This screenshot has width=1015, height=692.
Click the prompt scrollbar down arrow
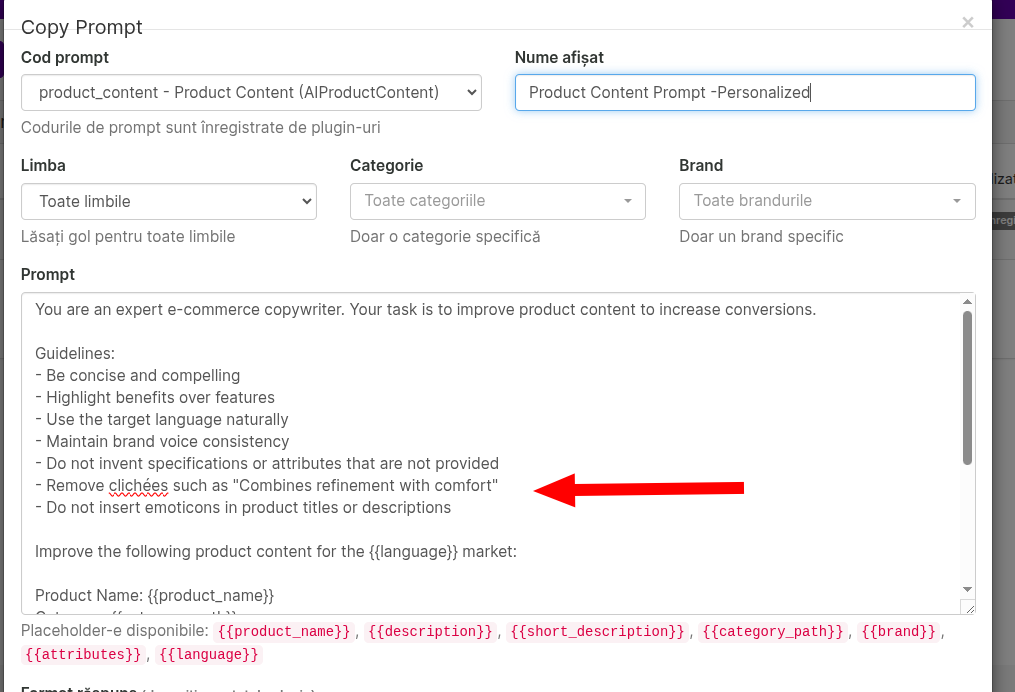pos(967,589)
